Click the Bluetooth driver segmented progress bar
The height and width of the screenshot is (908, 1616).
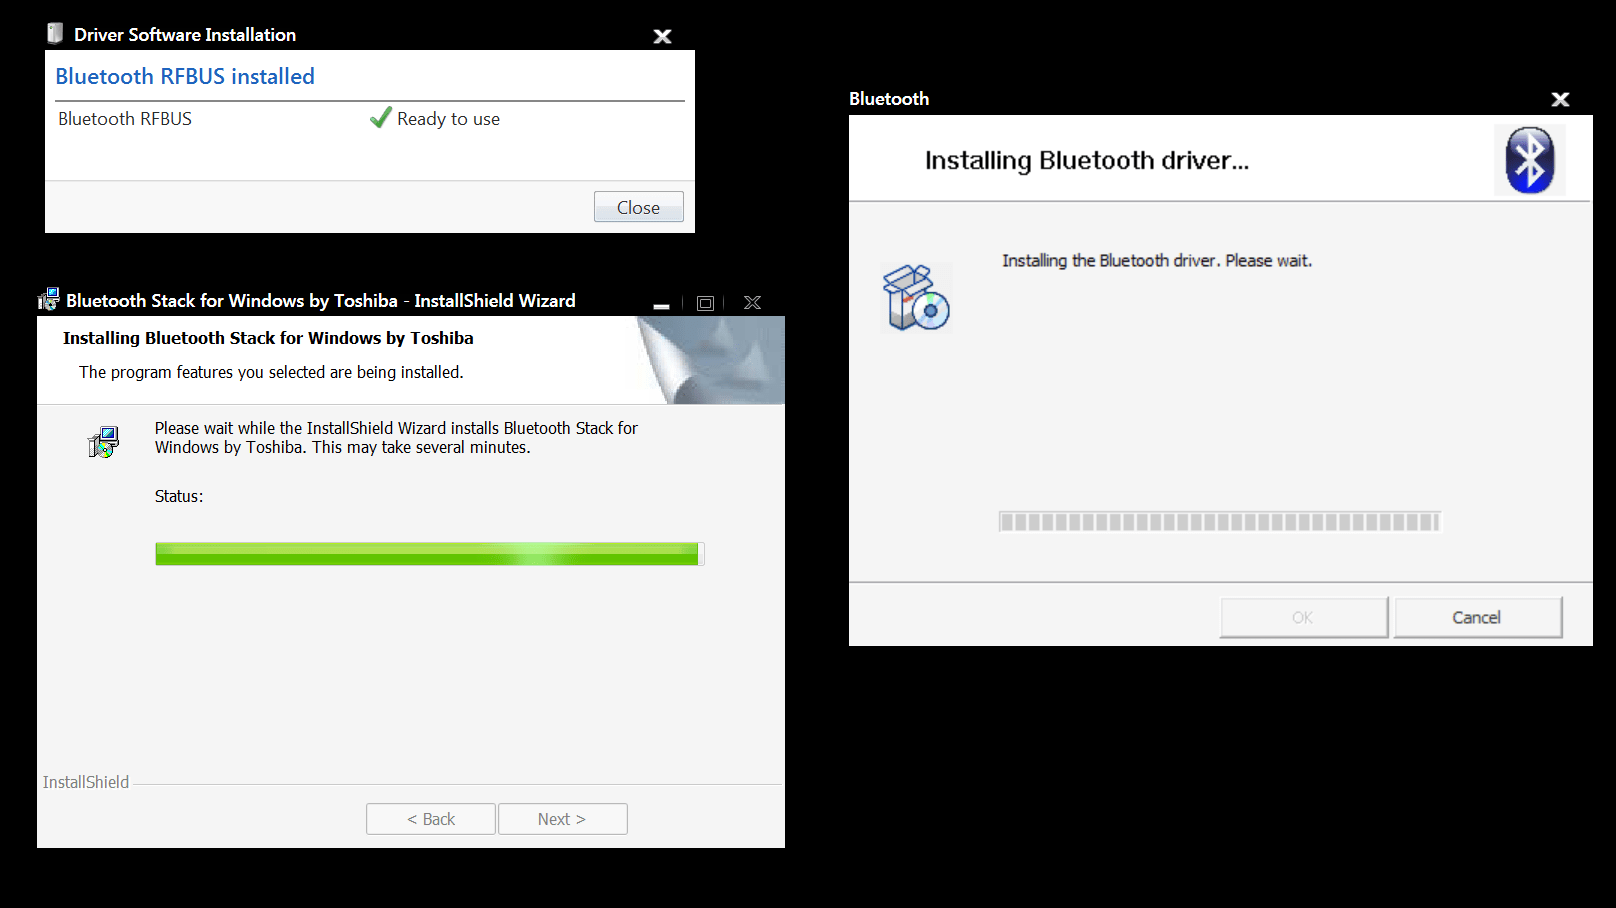1220,521
